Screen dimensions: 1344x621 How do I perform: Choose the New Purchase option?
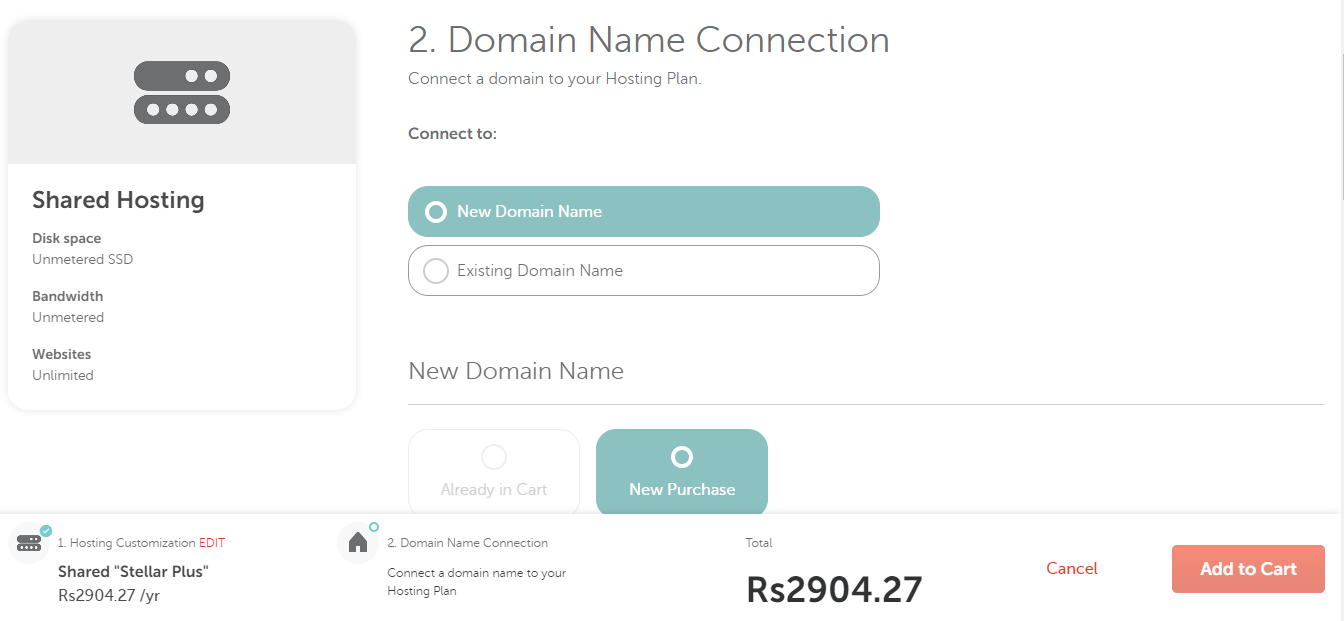pyautogui.click(x=682, y=472)
